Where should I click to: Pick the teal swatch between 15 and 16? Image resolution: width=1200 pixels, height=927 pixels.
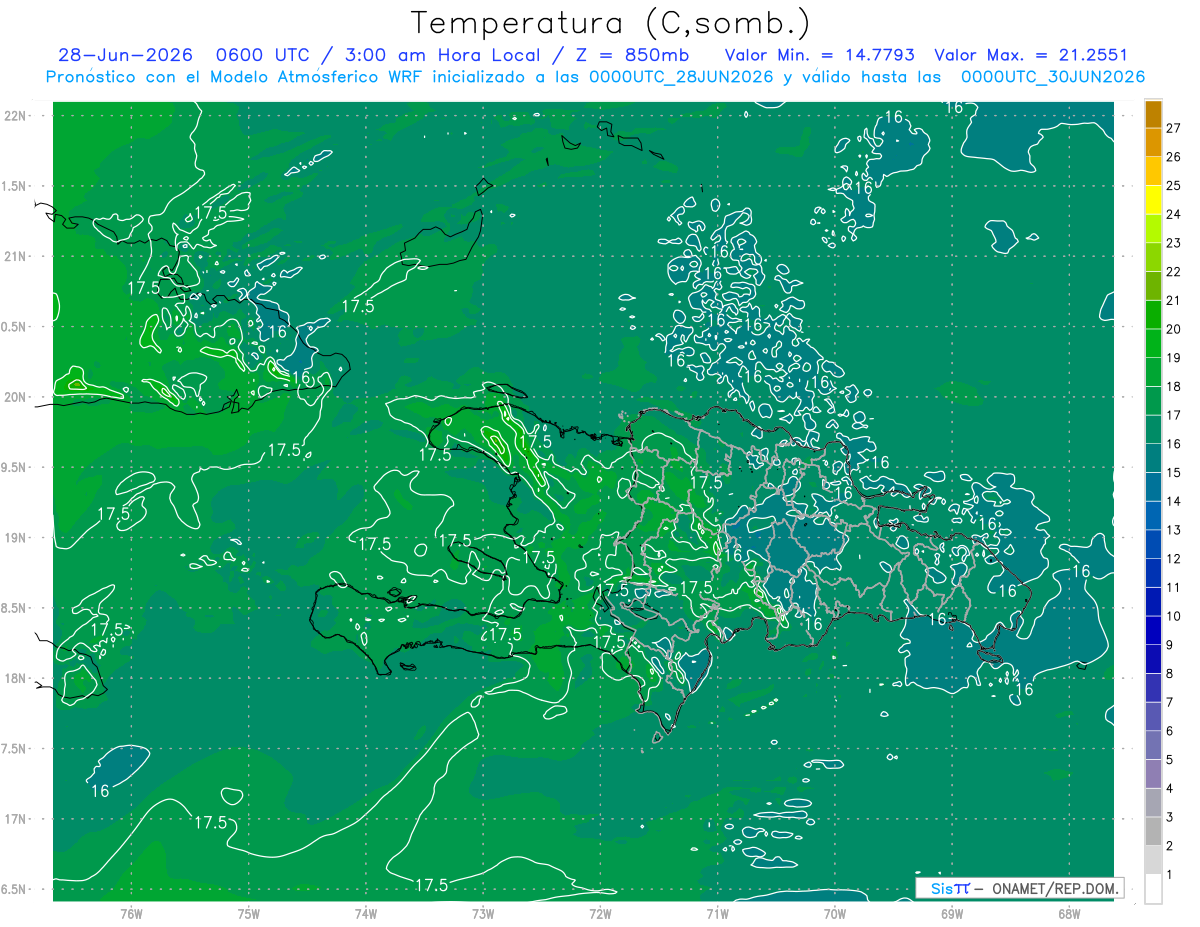(x=1153, y=458)
